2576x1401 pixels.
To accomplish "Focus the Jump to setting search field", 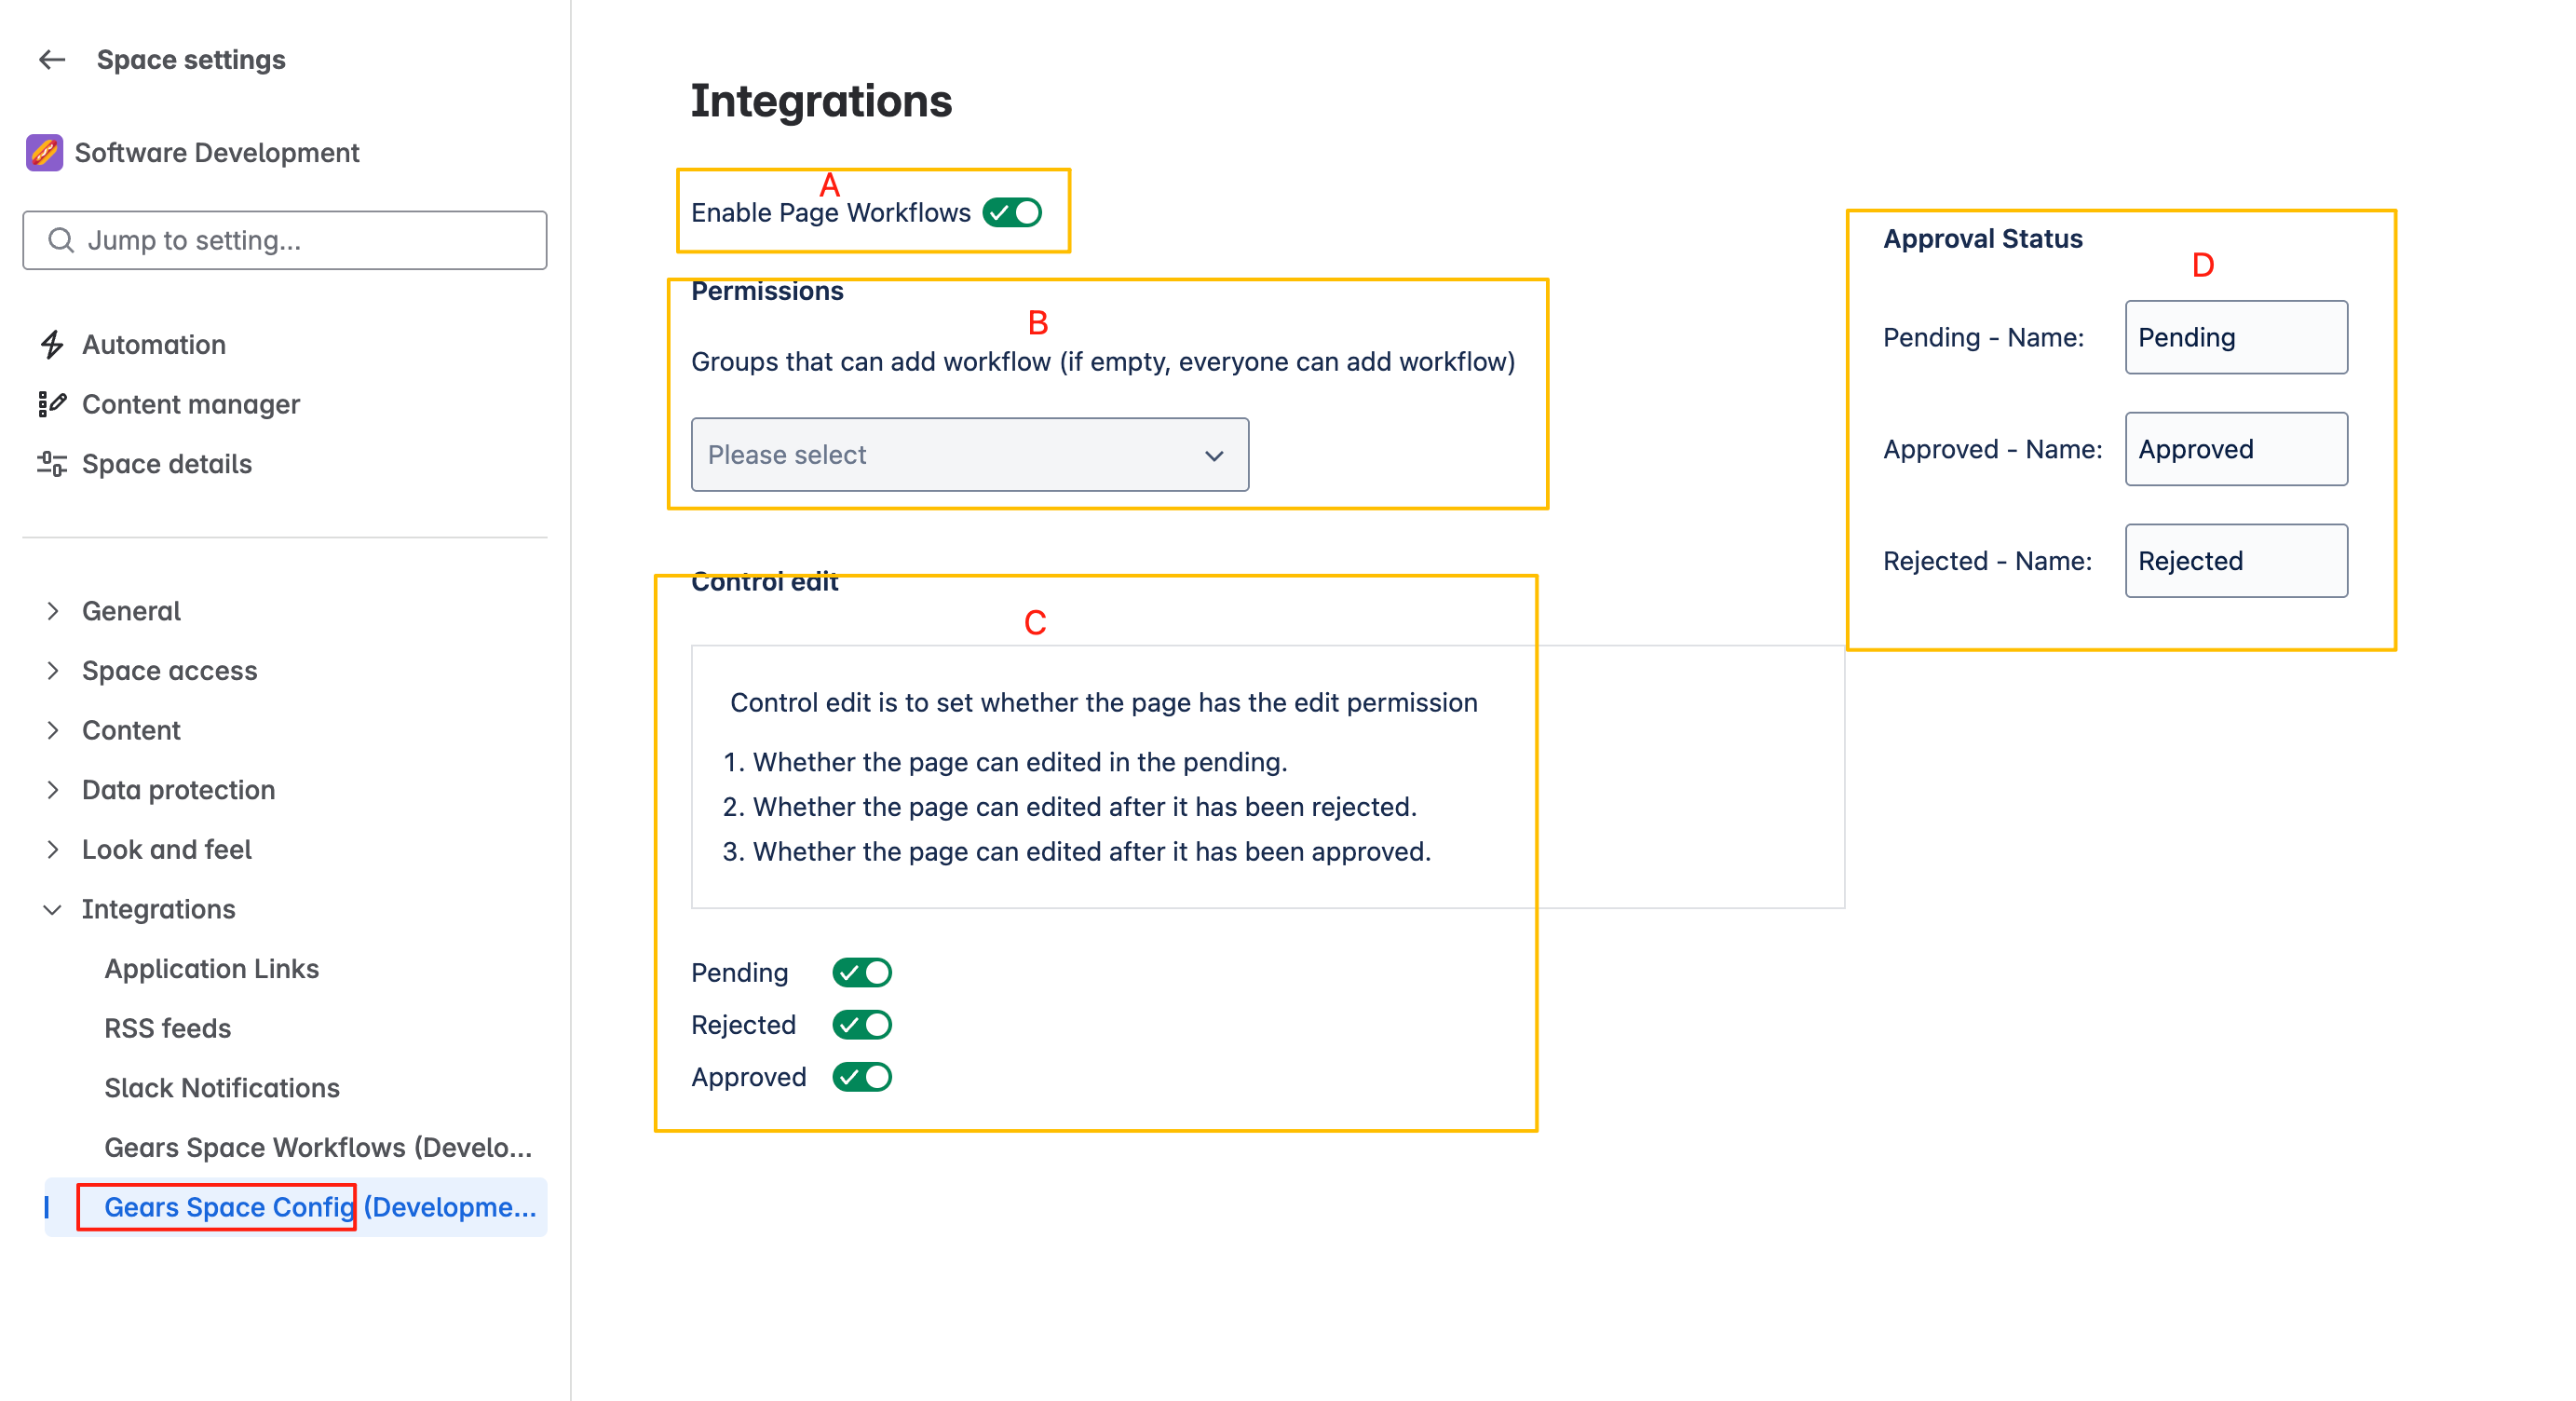I will click(285, 240).
